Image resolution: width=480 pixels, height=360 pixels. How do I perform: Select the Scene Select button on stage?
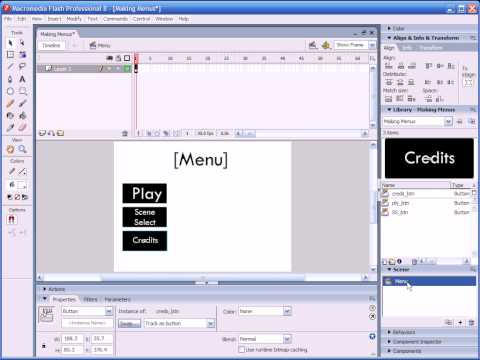tap(145, 217)
